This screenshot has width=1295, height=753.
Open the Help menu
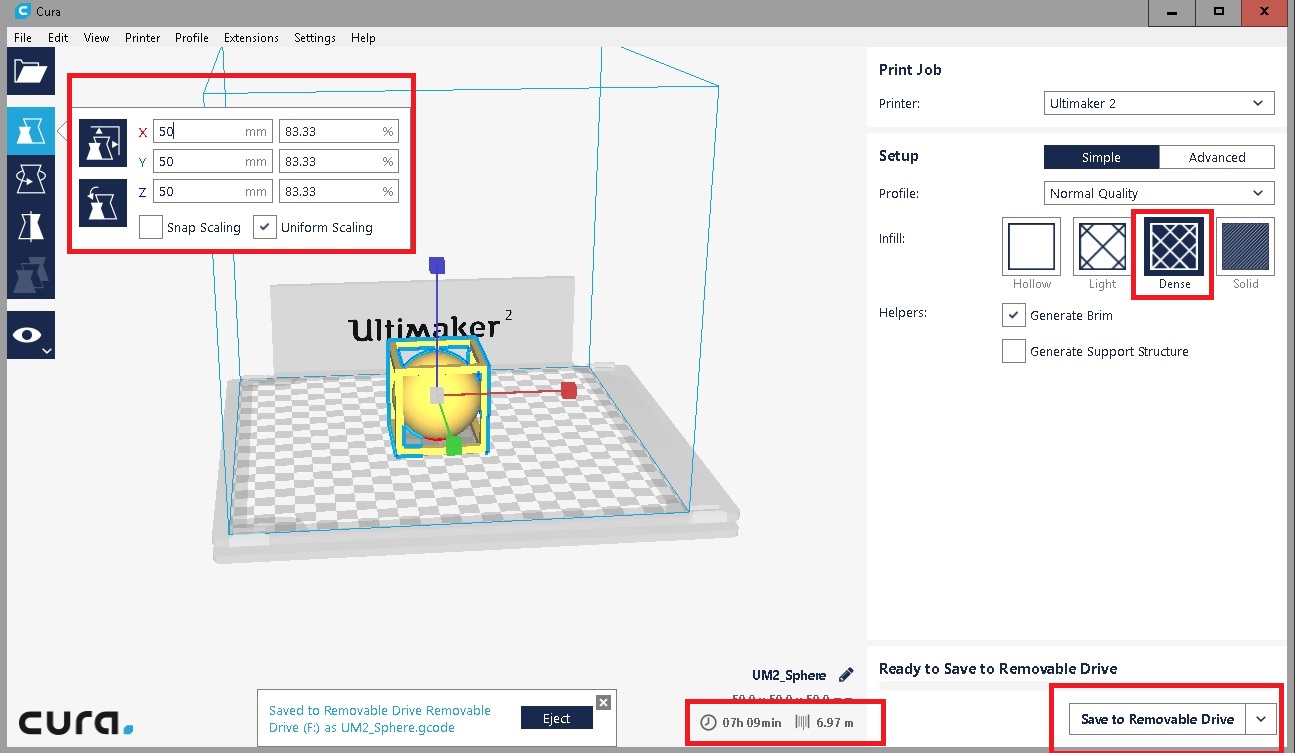(x=363, y=38)
